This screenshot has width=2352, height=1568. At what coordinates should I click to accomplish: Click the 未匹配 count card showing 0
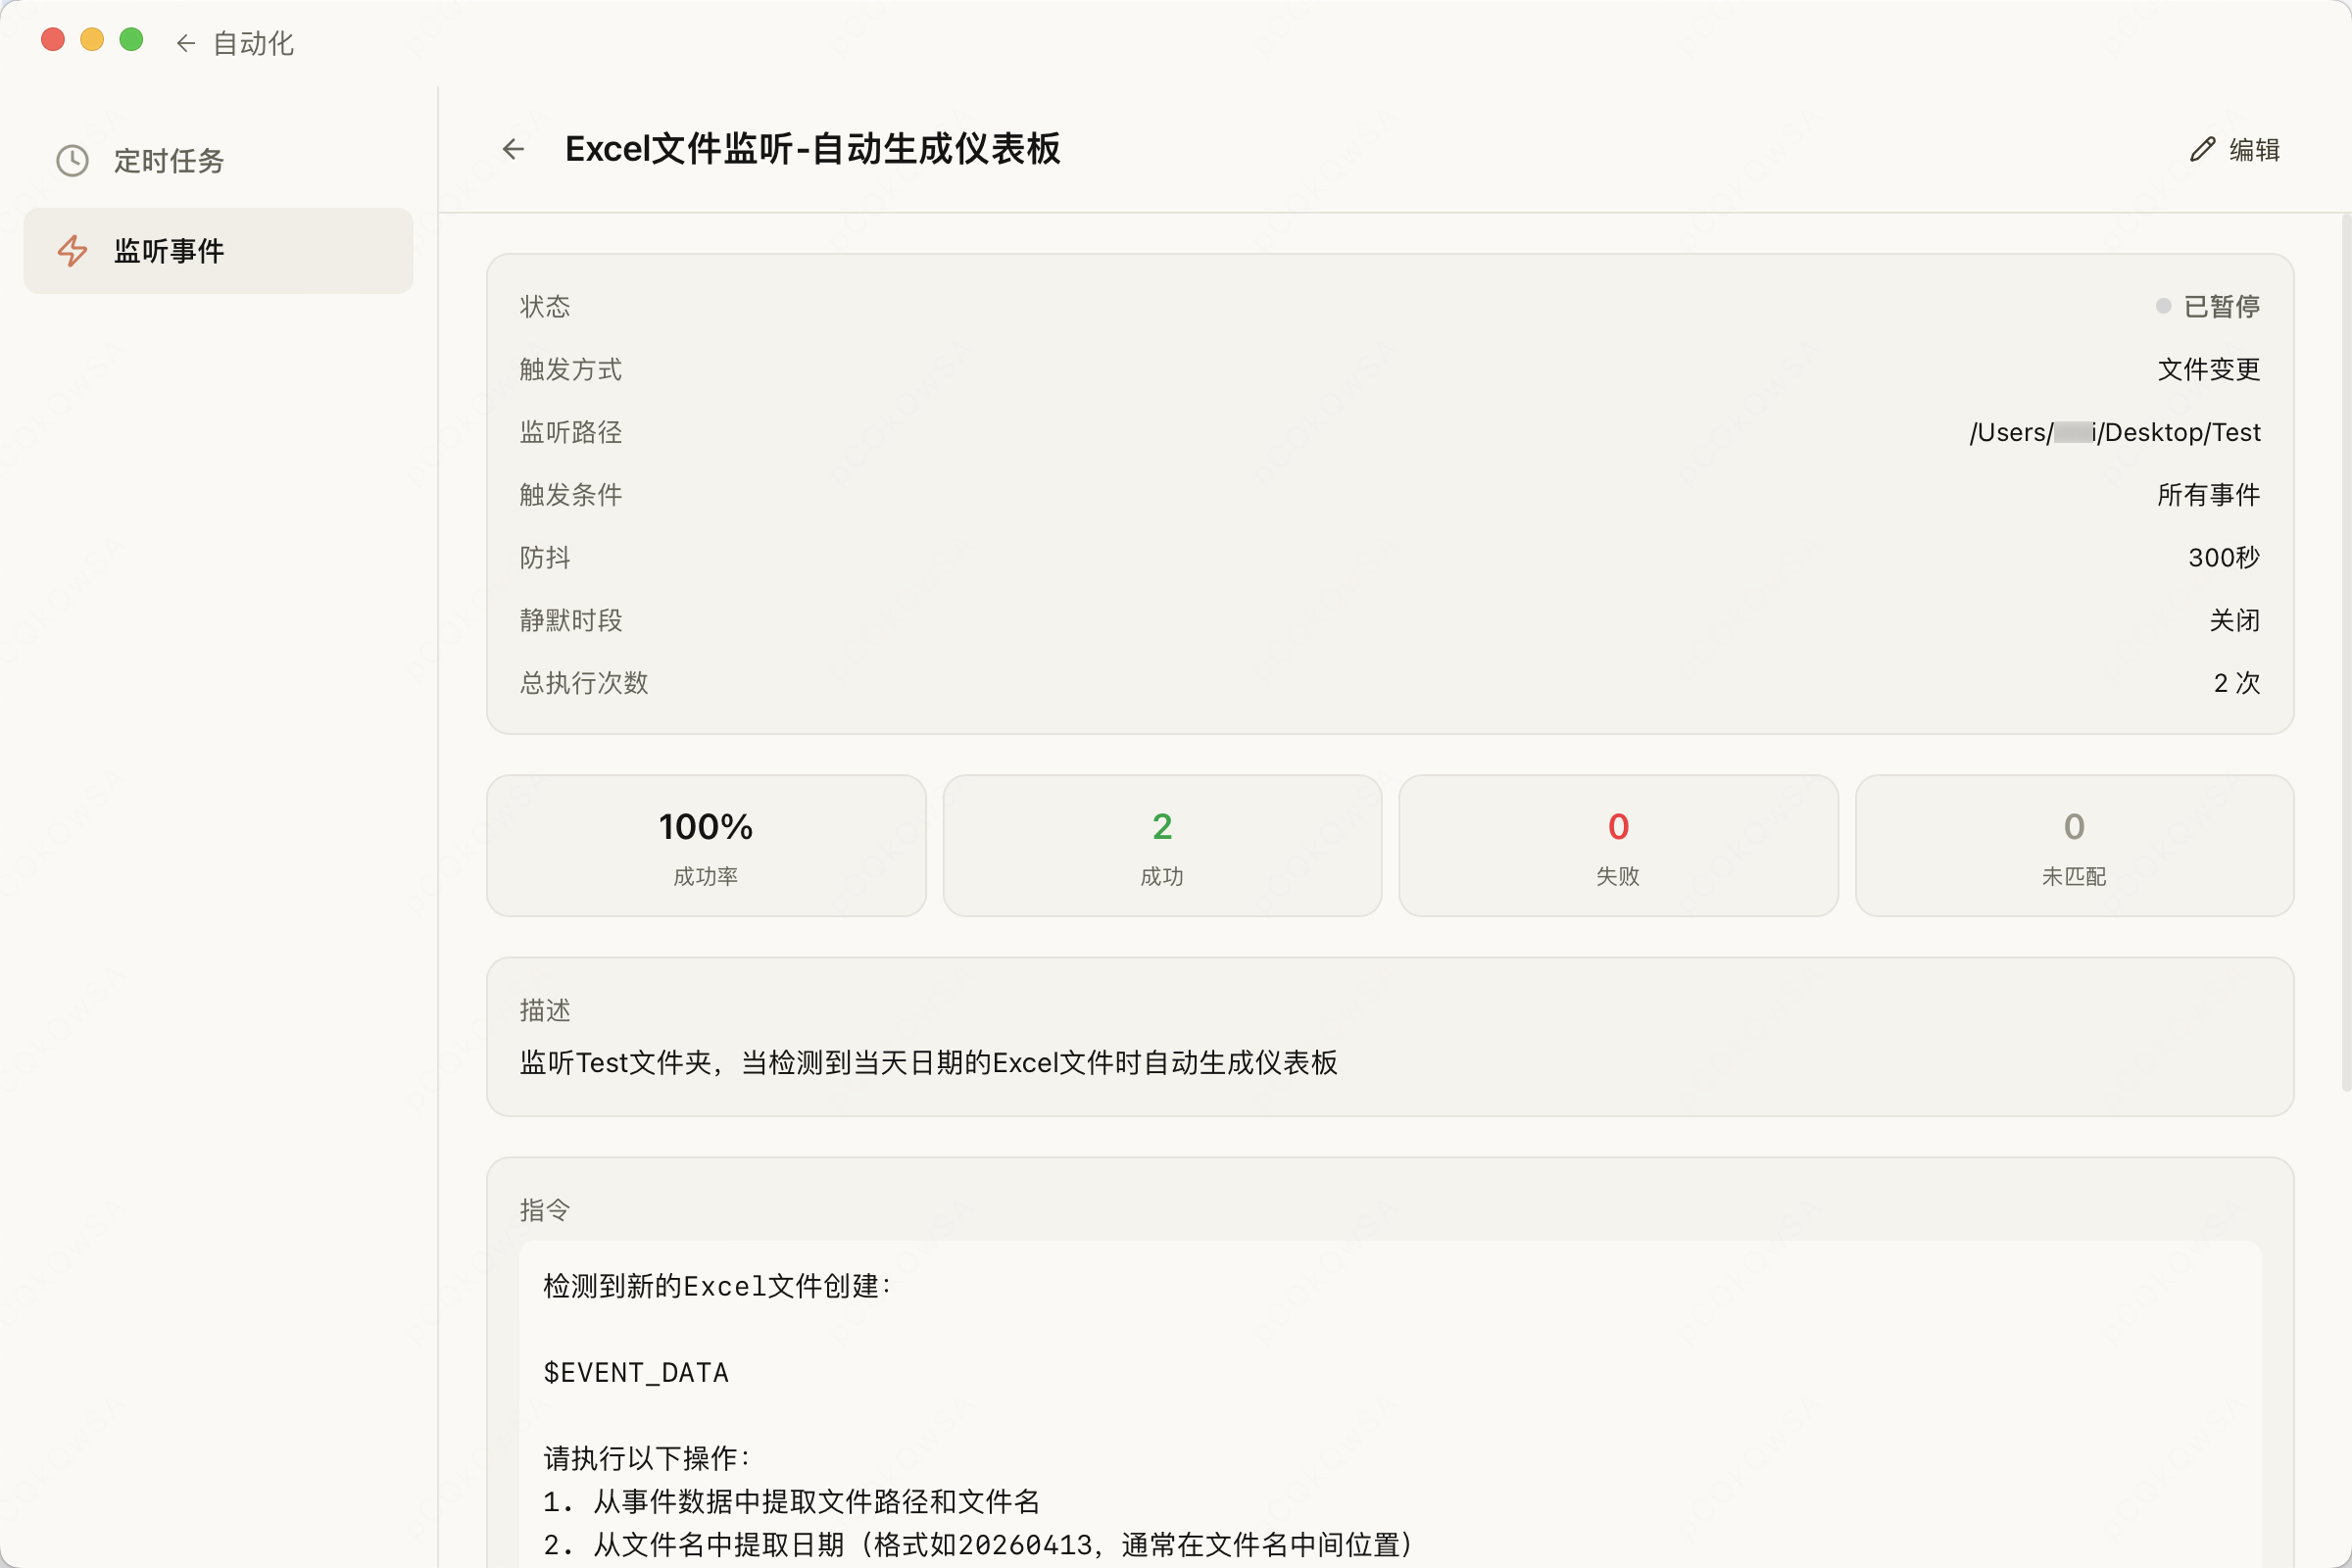point(2074,845)
